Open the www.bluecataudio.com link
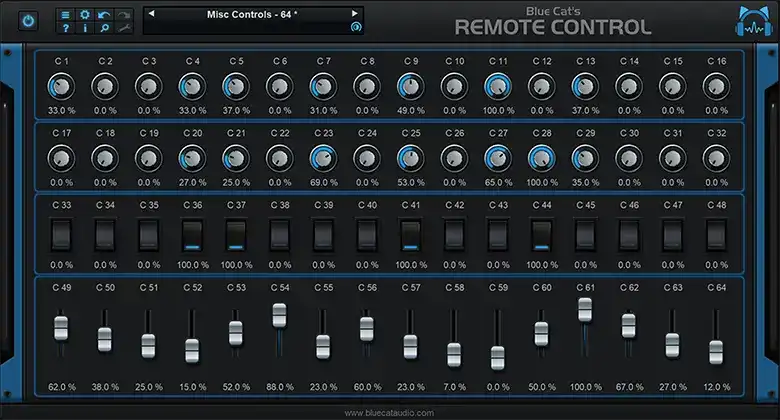Viewport: 780px width, 420px height. pyautogui.click(x=389, y=413)
